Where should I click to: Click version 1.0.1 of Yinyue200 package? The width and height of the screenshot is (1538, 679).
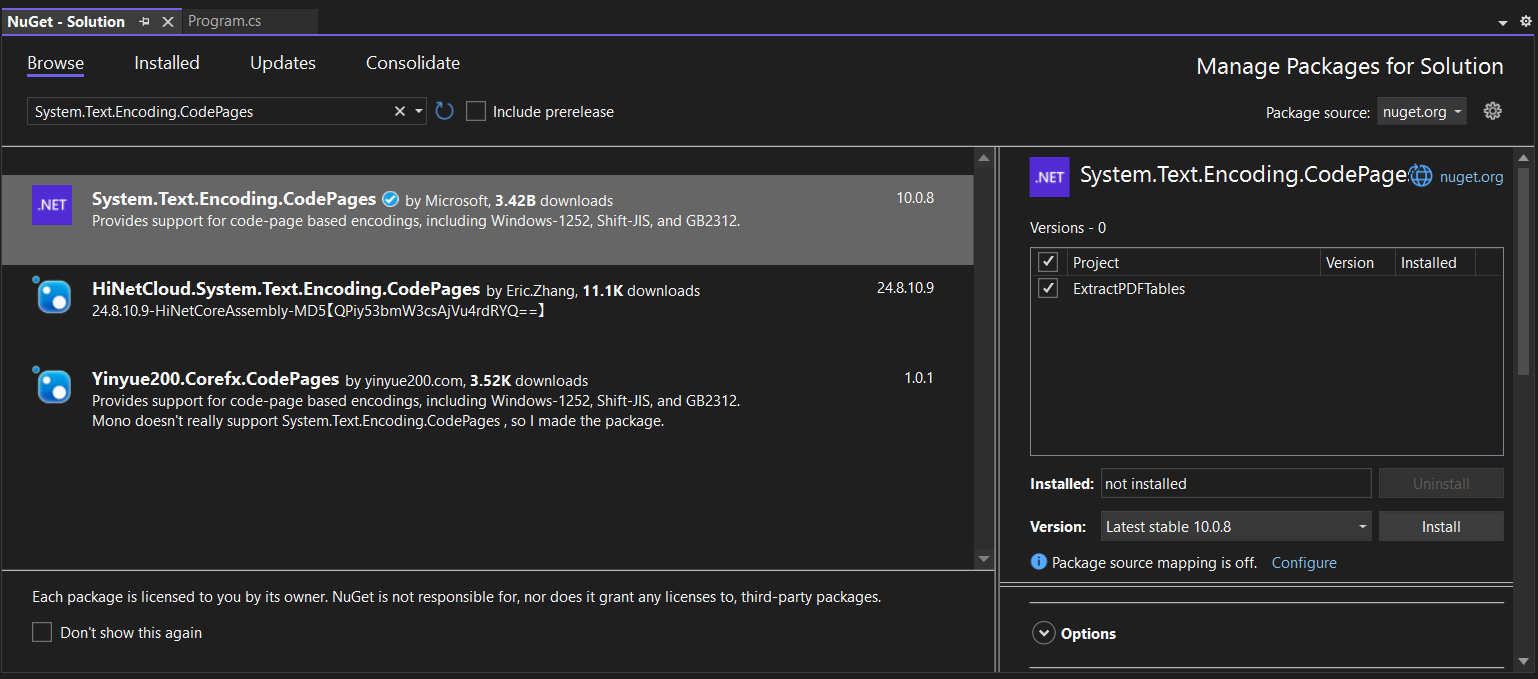(x=919, y=378)
